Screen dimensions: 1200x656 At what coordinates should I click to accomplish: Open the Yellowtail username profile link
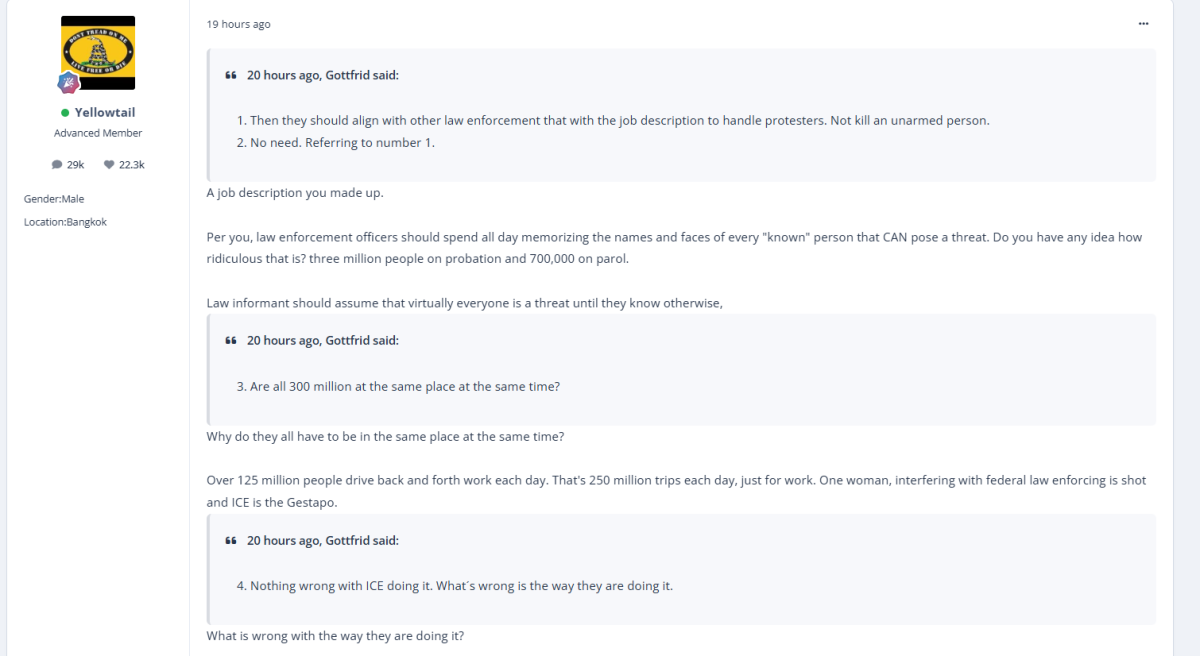tap(105, 113)
